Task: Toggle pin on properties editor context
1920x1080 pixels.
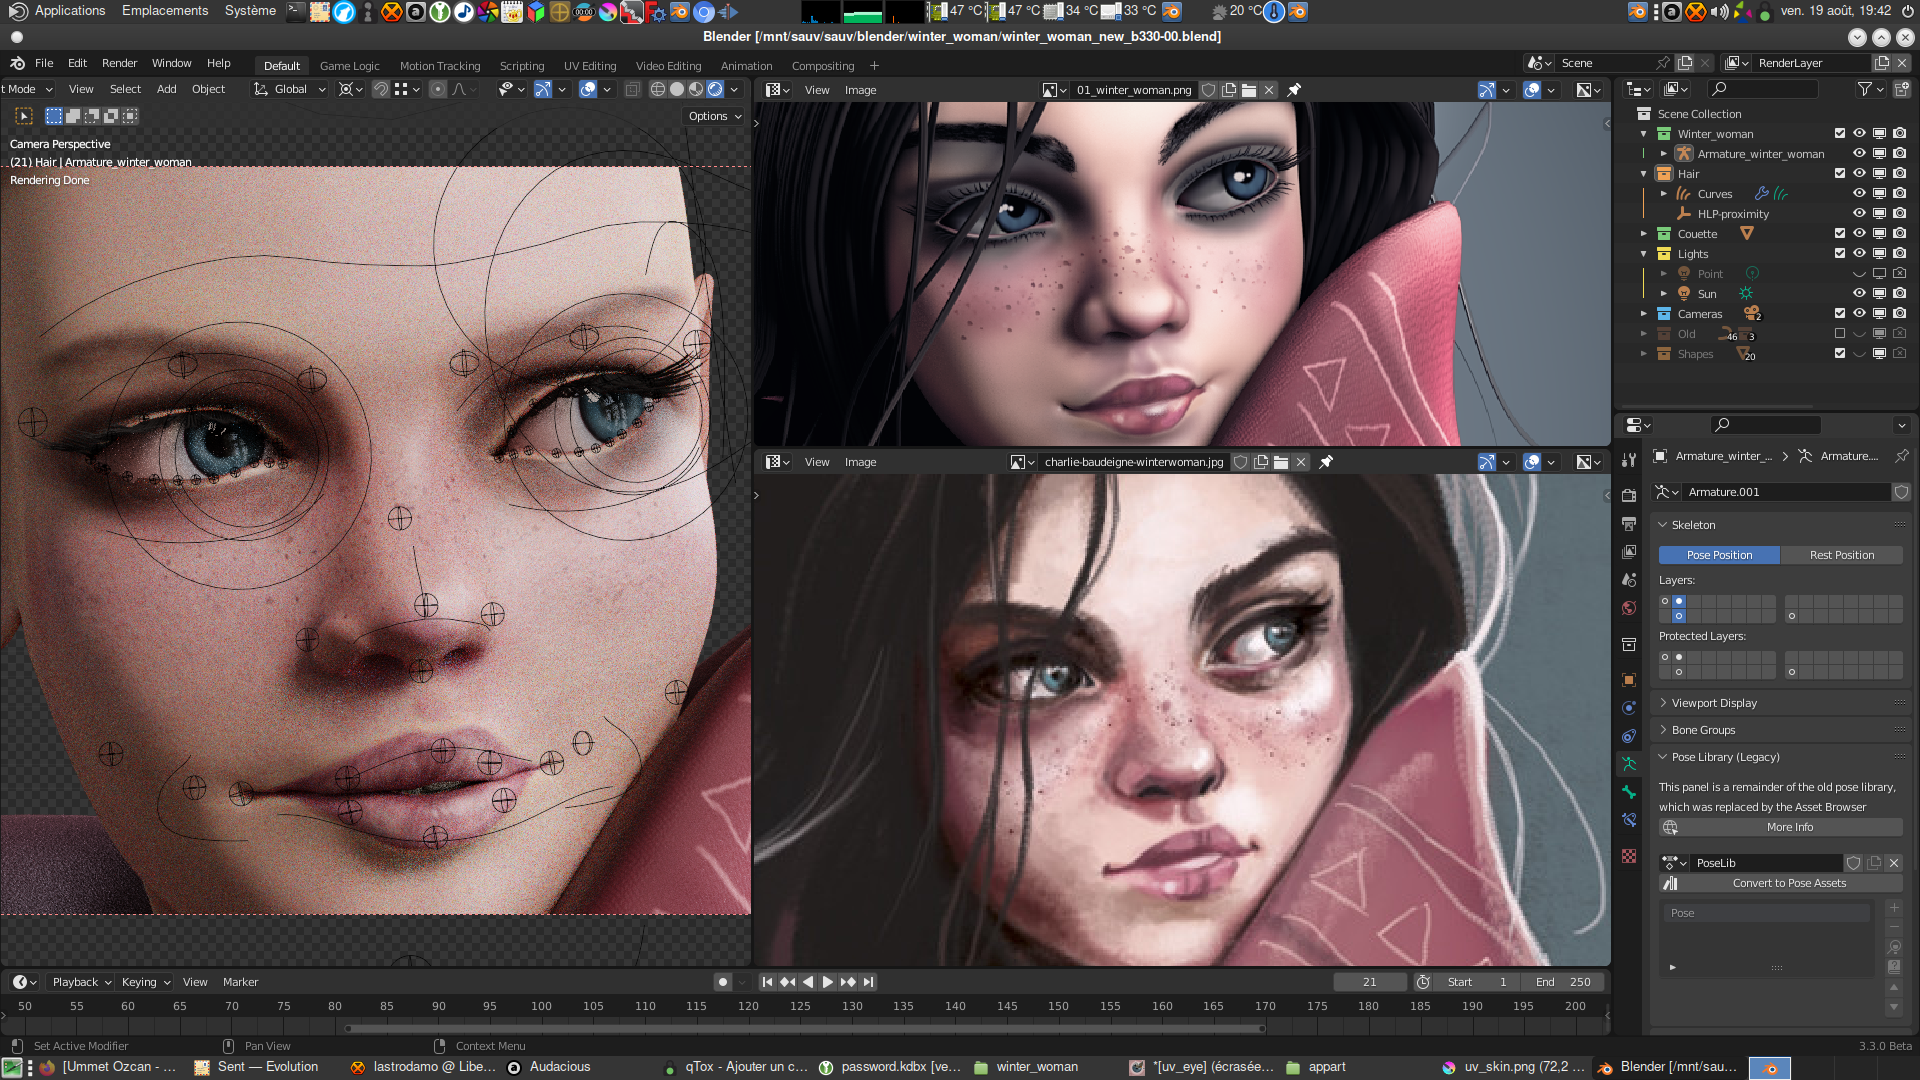Action: tap(1901, 456)
